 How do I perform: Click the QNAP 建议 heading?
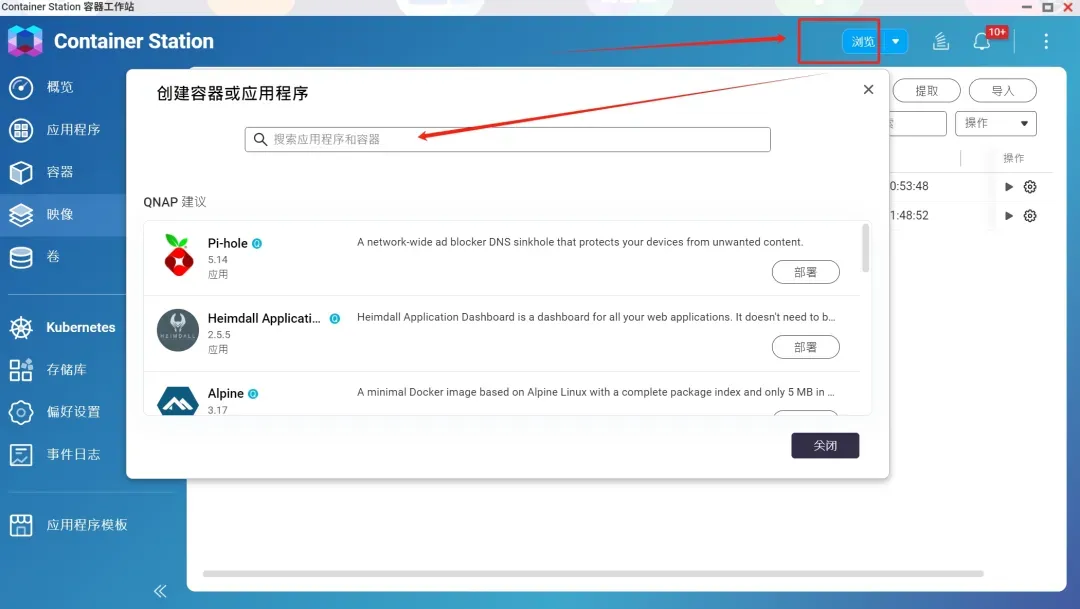[174, 202]
